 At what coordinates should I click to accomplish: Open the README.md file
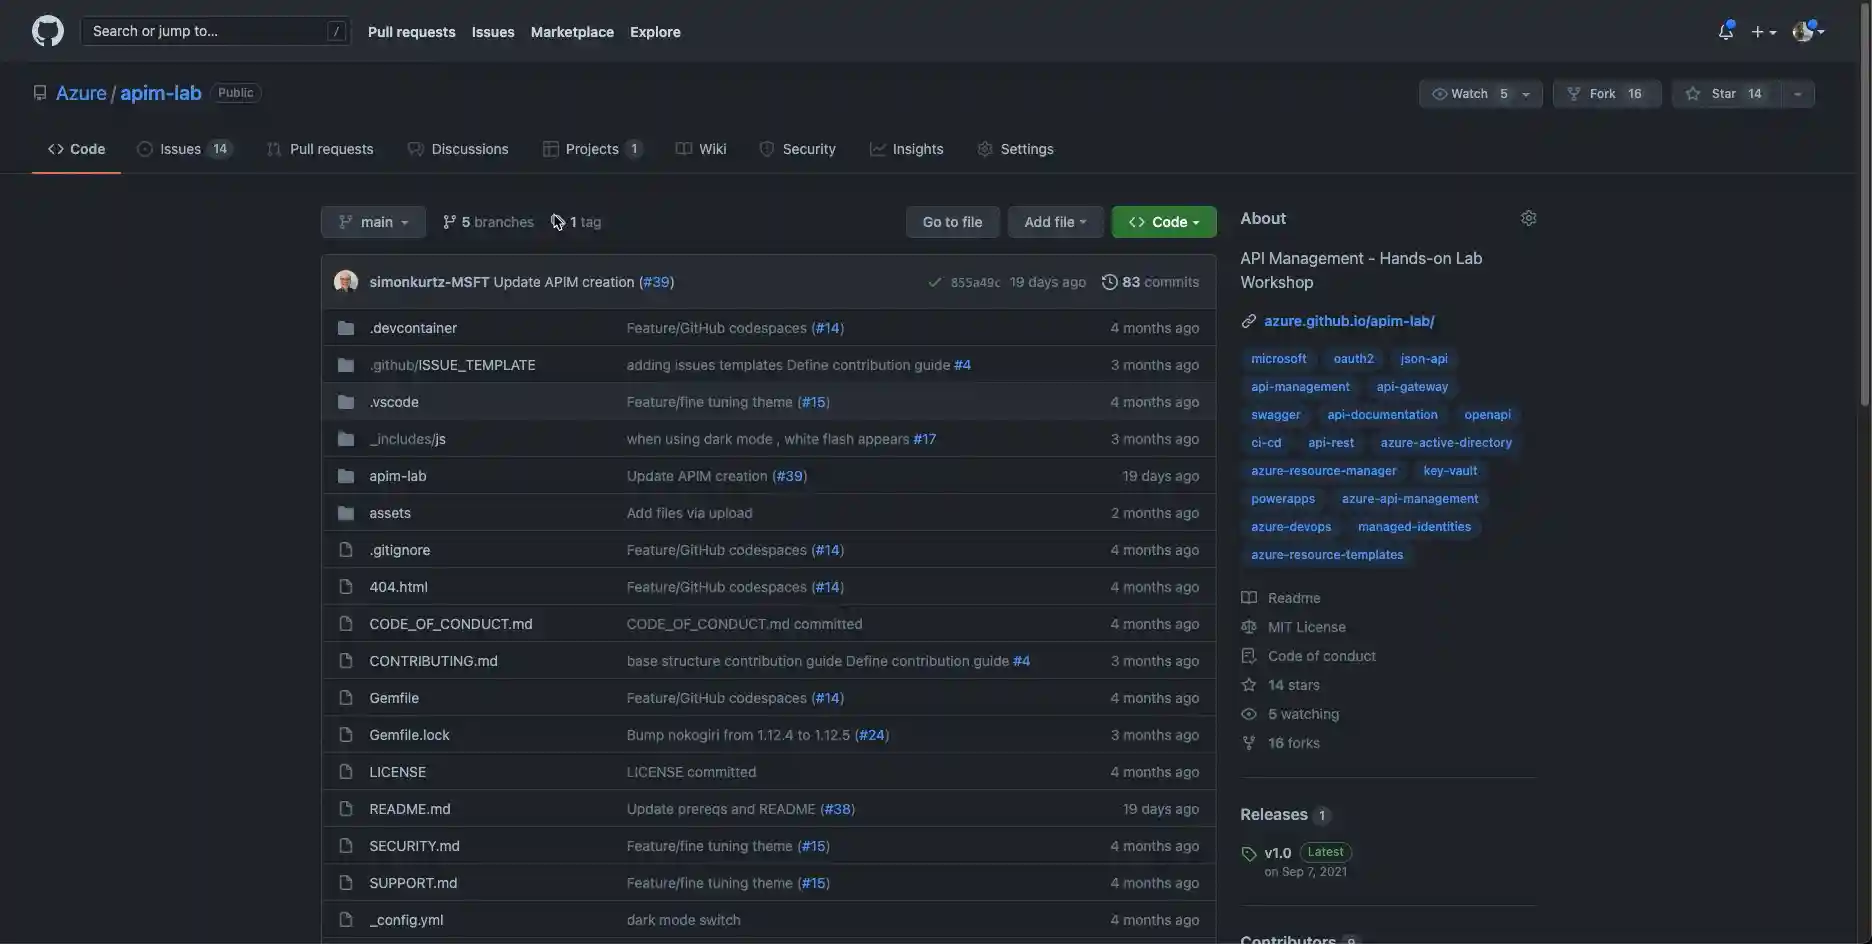click(x=409, y=808)
